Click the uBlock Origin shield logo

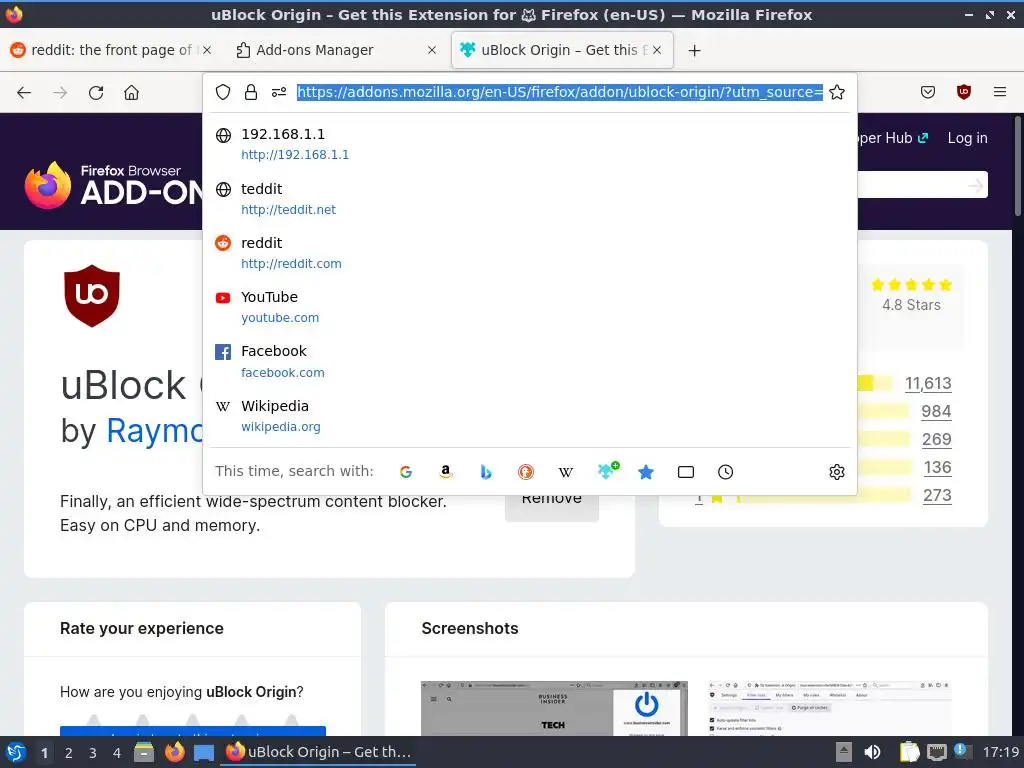(91, 296)
